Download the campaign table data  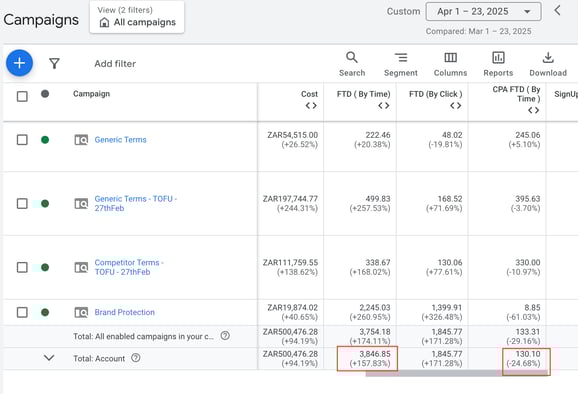[548, 64]
